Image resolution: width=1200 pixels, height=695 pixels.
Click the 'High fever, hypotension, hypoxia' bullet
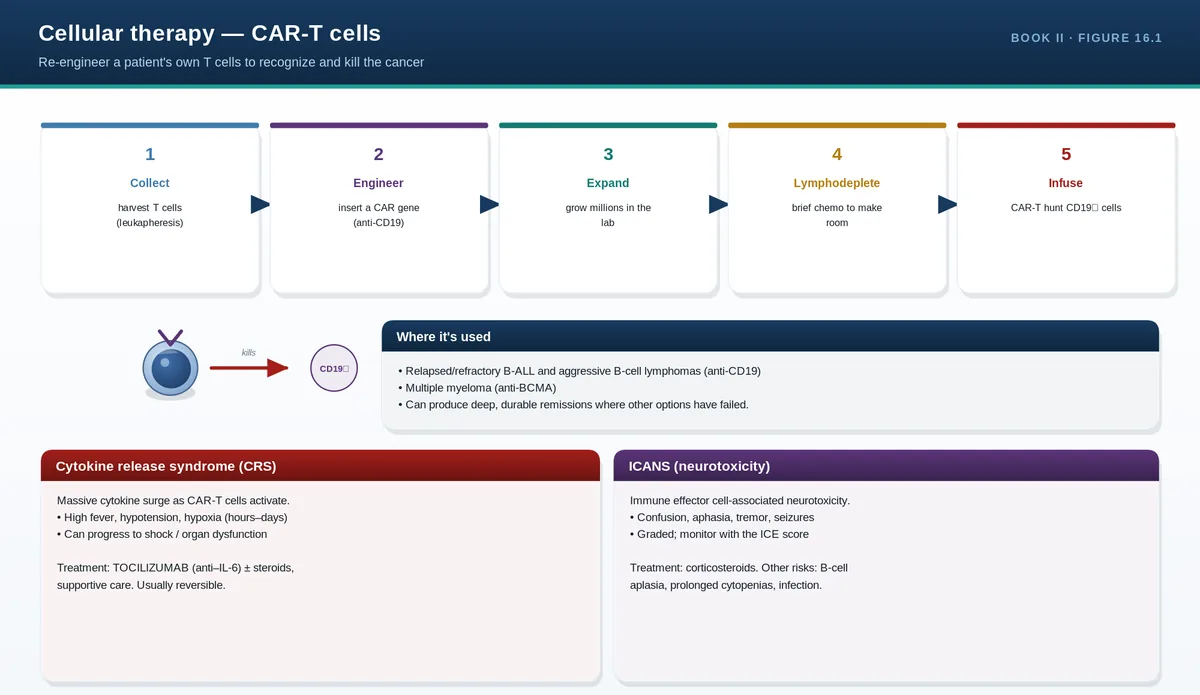point(172,517)
